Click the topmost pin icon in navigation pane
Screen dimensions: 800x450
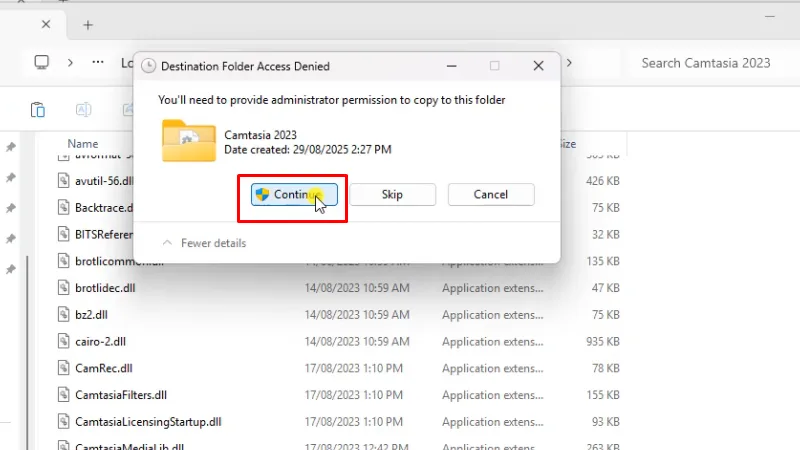(10, 147)
